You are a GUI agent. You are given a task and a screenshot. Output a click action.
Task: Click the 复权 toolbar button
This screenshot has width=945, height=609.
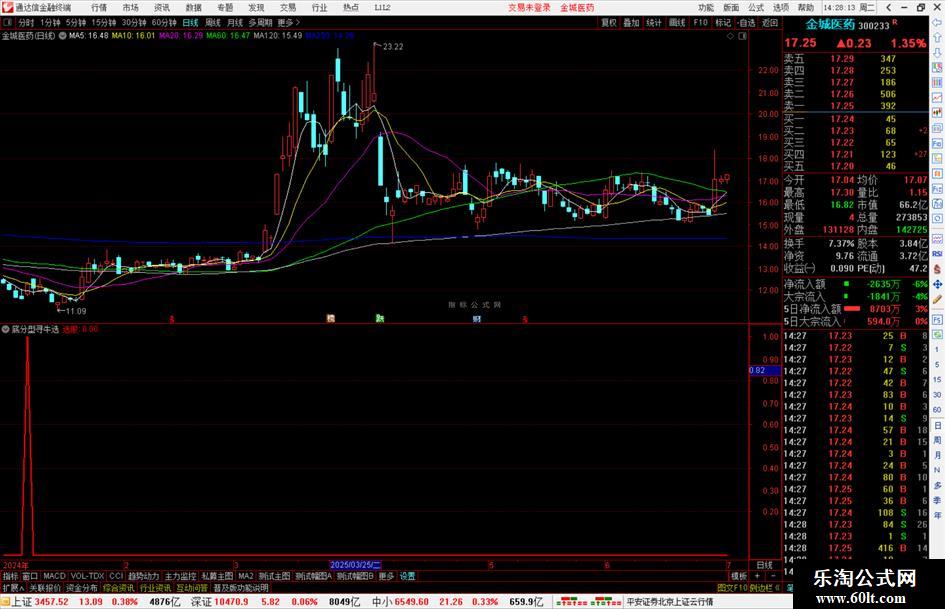(609, 22)
